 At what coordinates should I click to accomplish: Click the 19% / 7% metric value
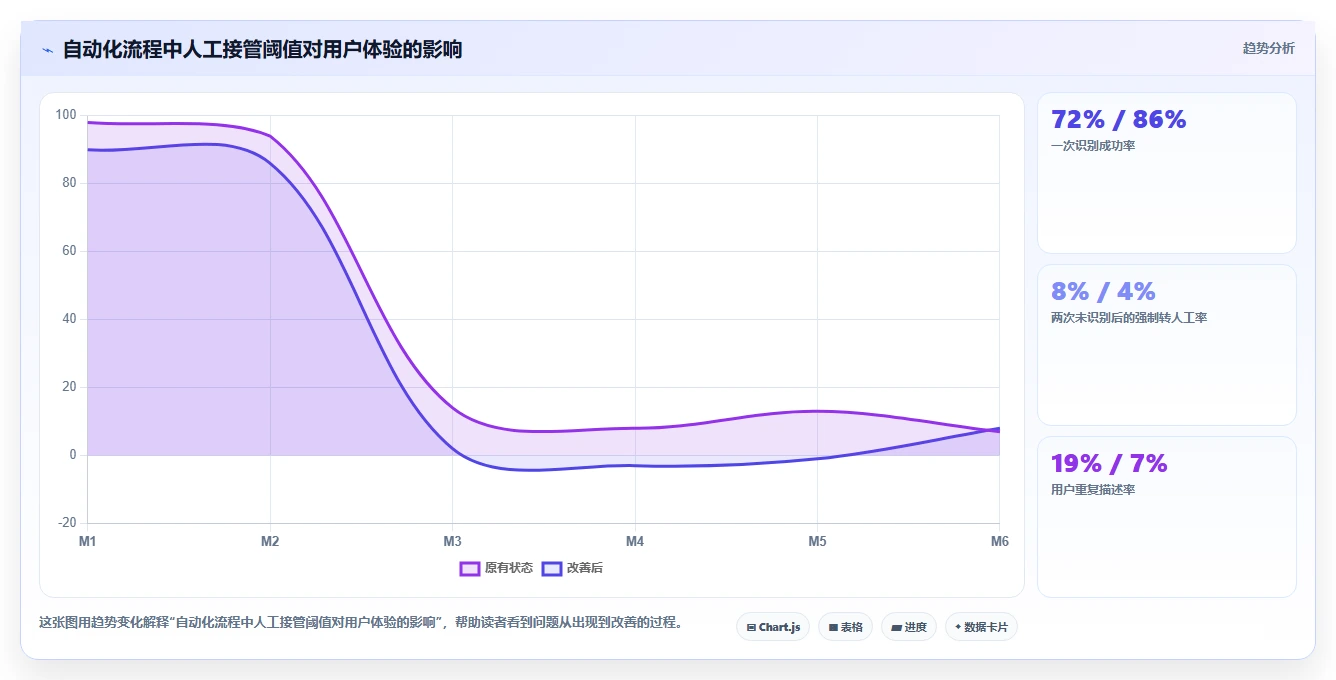(x=1109, y=464)
